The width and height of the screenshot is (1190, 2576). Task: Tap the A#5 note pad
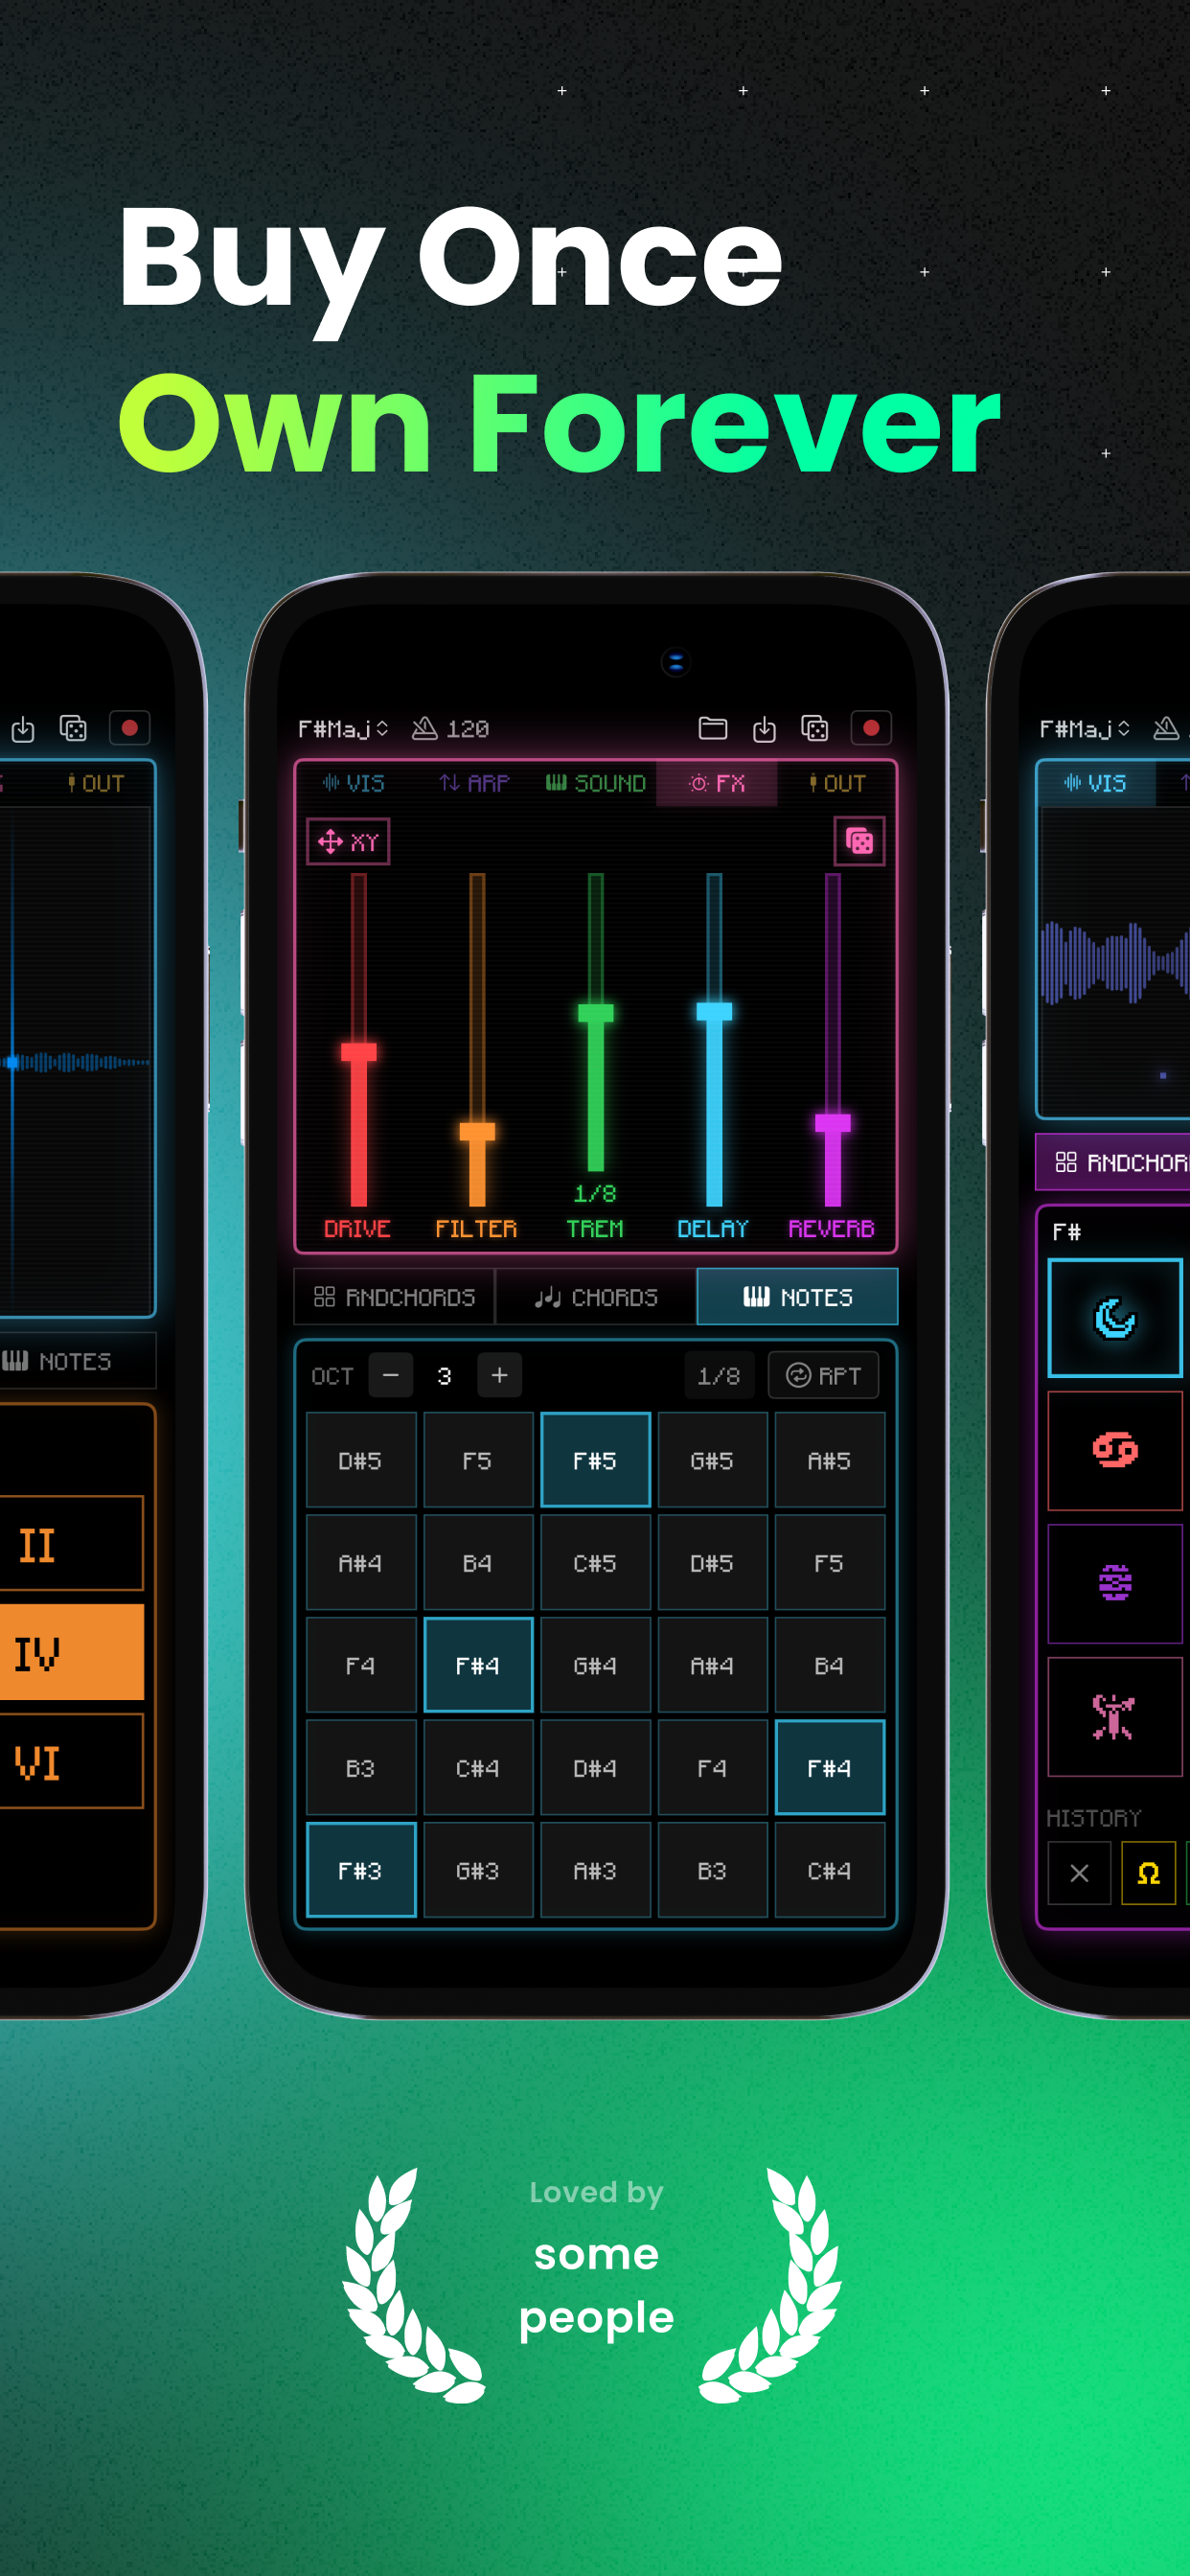tap(829, 1460)
